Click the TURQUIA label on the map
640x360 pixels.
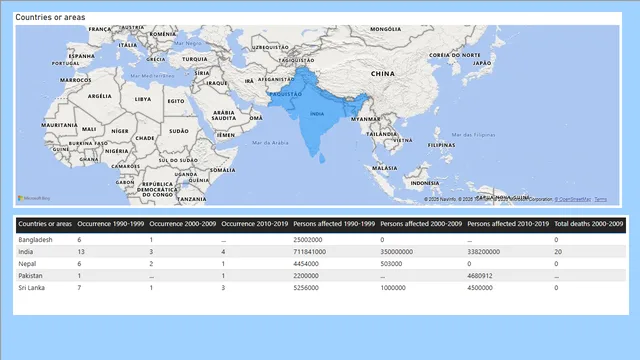[x=195, y=59]
